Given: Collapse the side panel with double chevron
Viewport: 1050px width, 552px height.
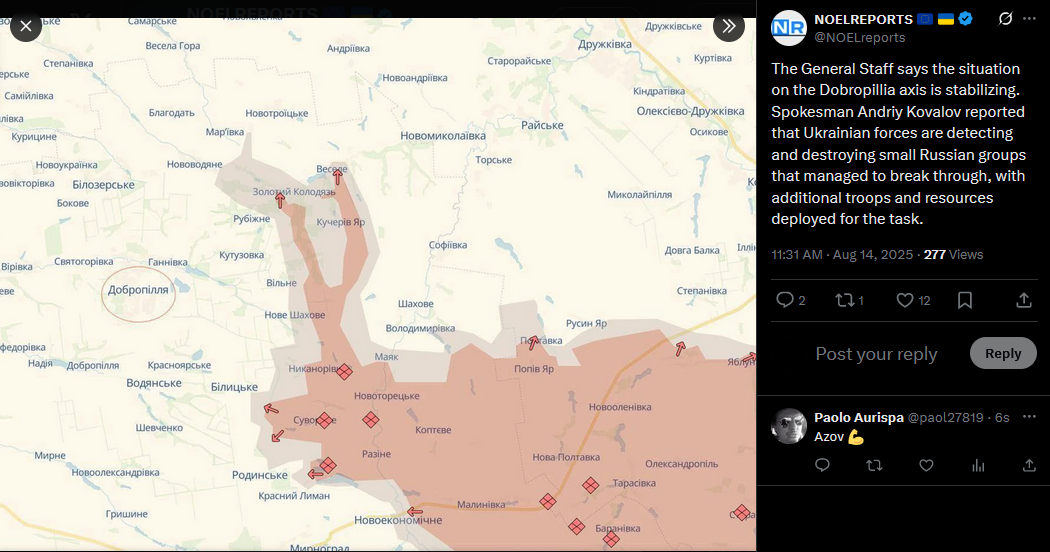Looking at the screenshot, I should point(729,26).
